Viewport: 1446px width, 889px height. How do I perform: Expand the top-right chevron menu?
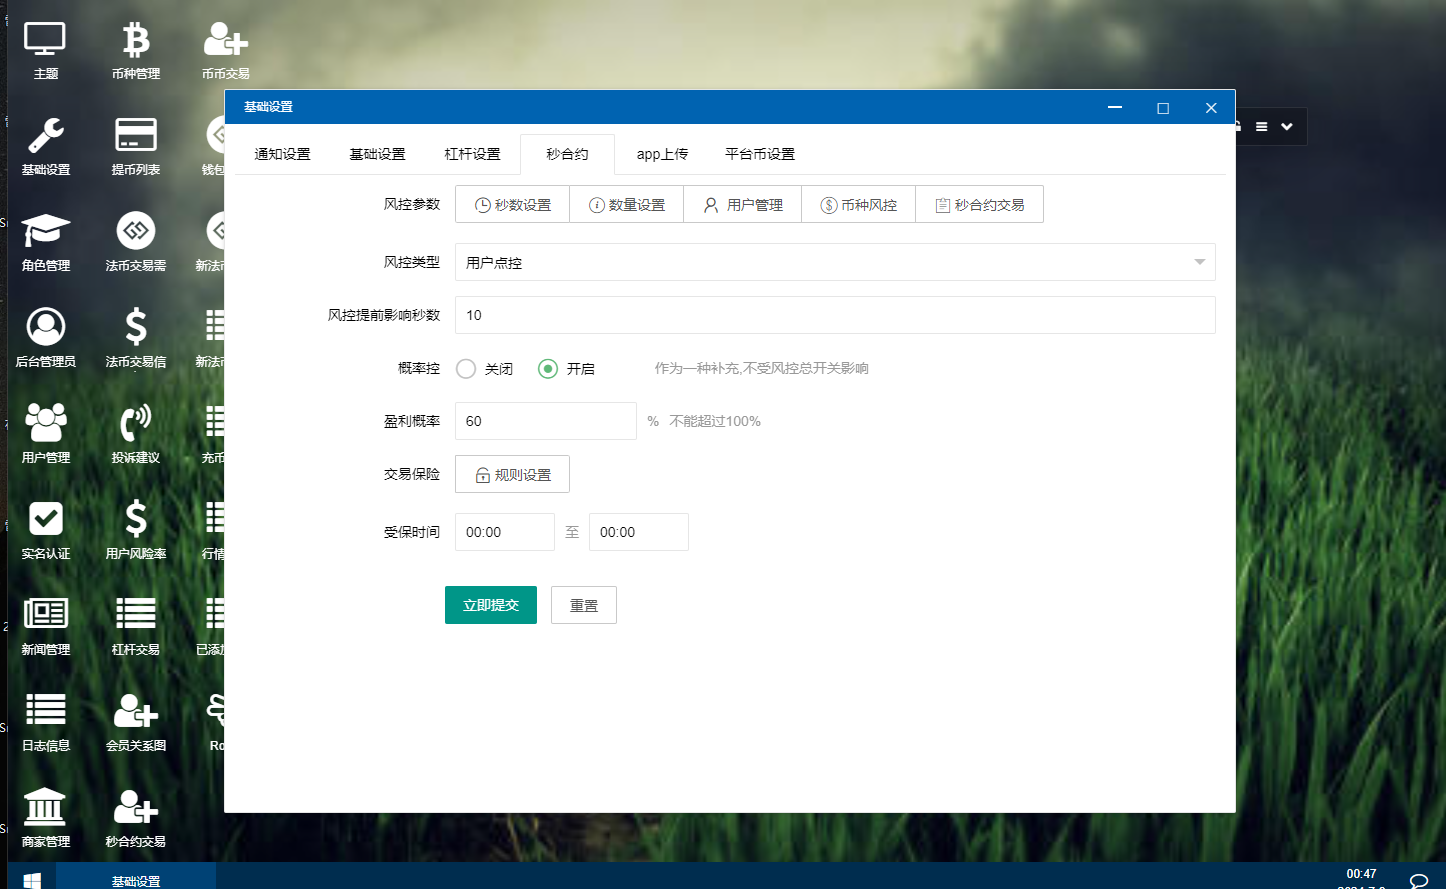point(1287,127)
